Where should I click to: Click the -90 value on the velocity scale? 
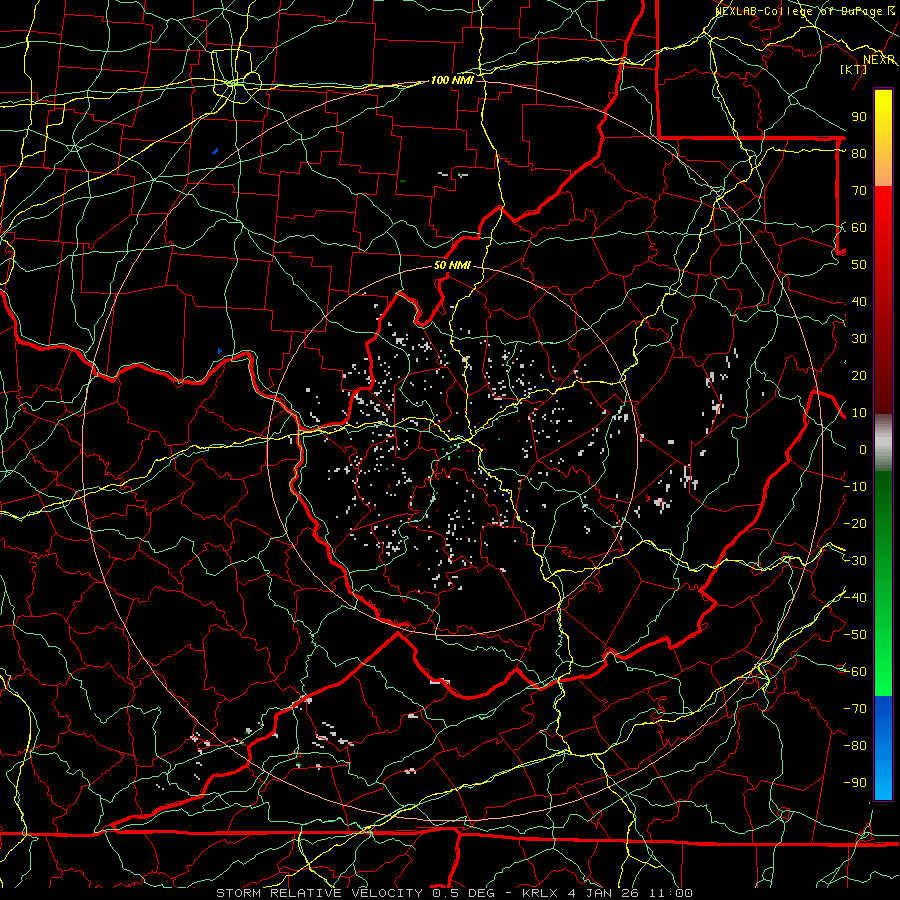click(x=855, y=782)
